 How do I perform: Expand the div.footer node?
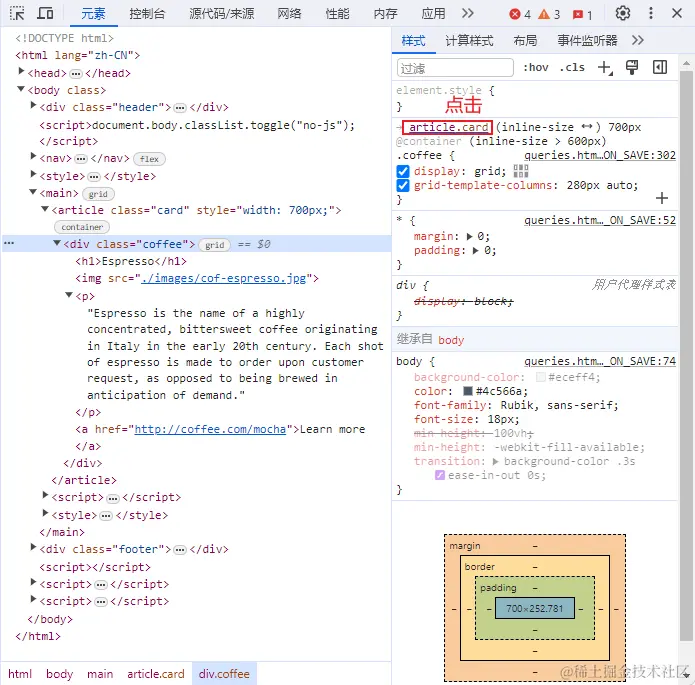pyautogui.click(x=33, y=547)
